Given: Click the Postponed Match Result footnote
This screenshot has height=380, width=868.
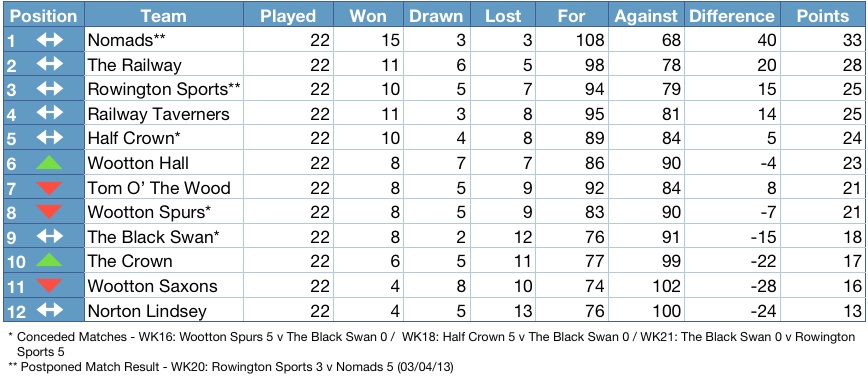Looking at the screenshot, I should 231,367.
